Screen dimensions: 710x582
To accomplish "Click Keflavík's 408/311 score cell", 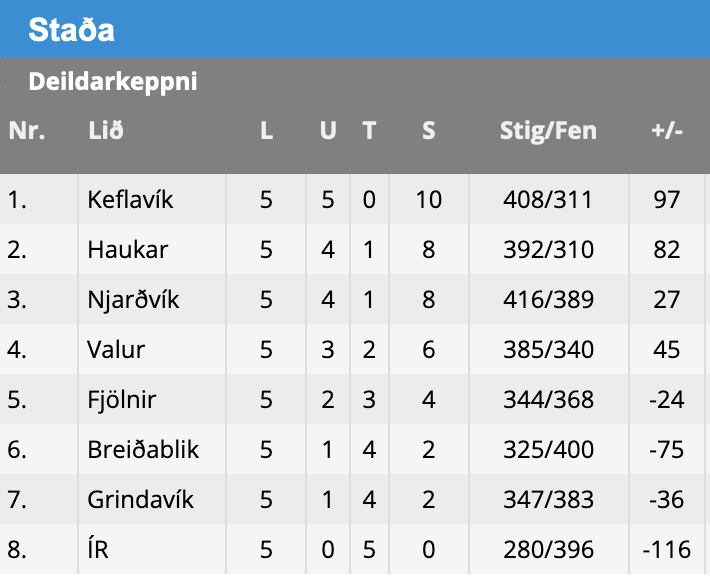I will [x=548, y=199].
